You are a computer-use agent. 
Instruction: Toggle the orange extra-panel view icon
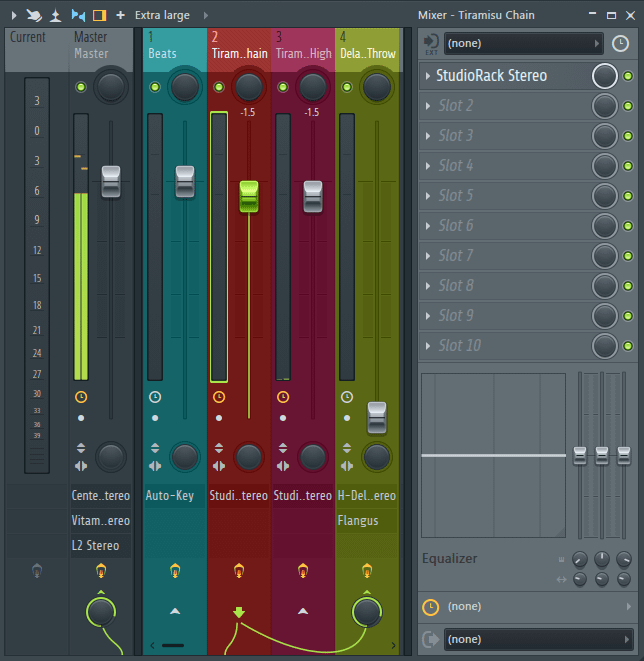99,16
